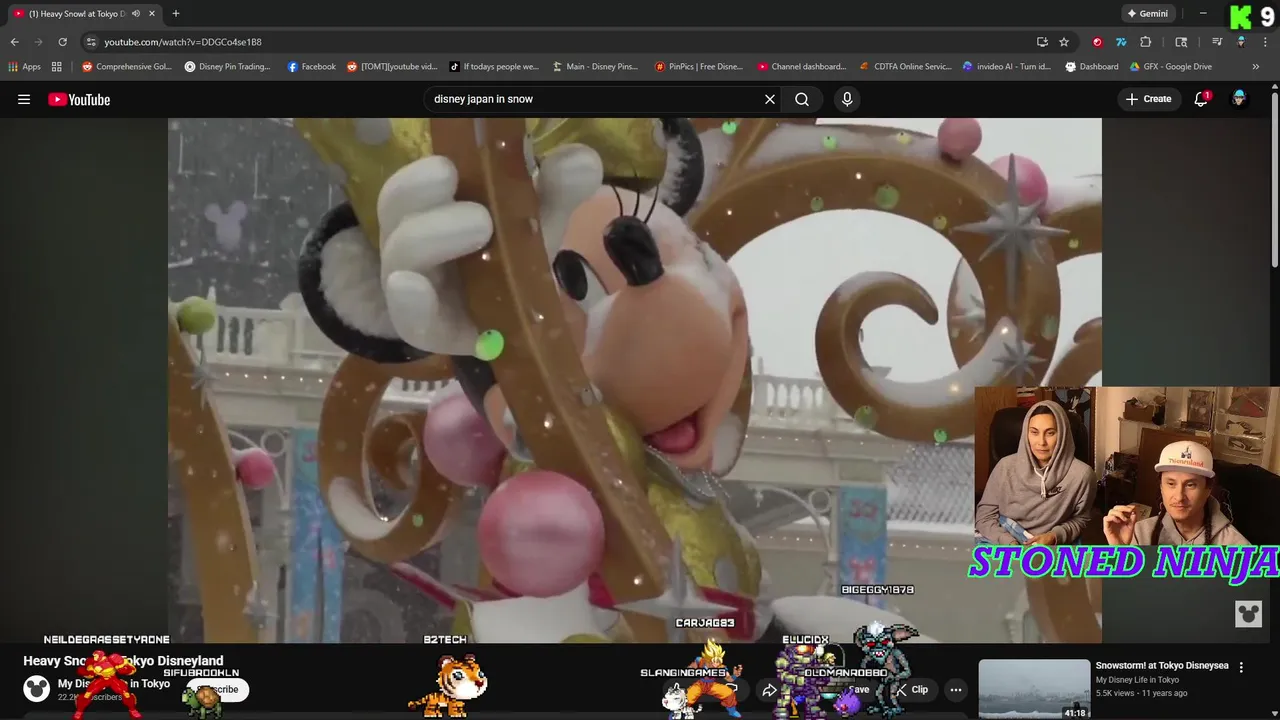Open the [TOMT][youtube vid... bookmark
Screen dimensions: 1280x720
pyautogui.click(x=392, y=67)
